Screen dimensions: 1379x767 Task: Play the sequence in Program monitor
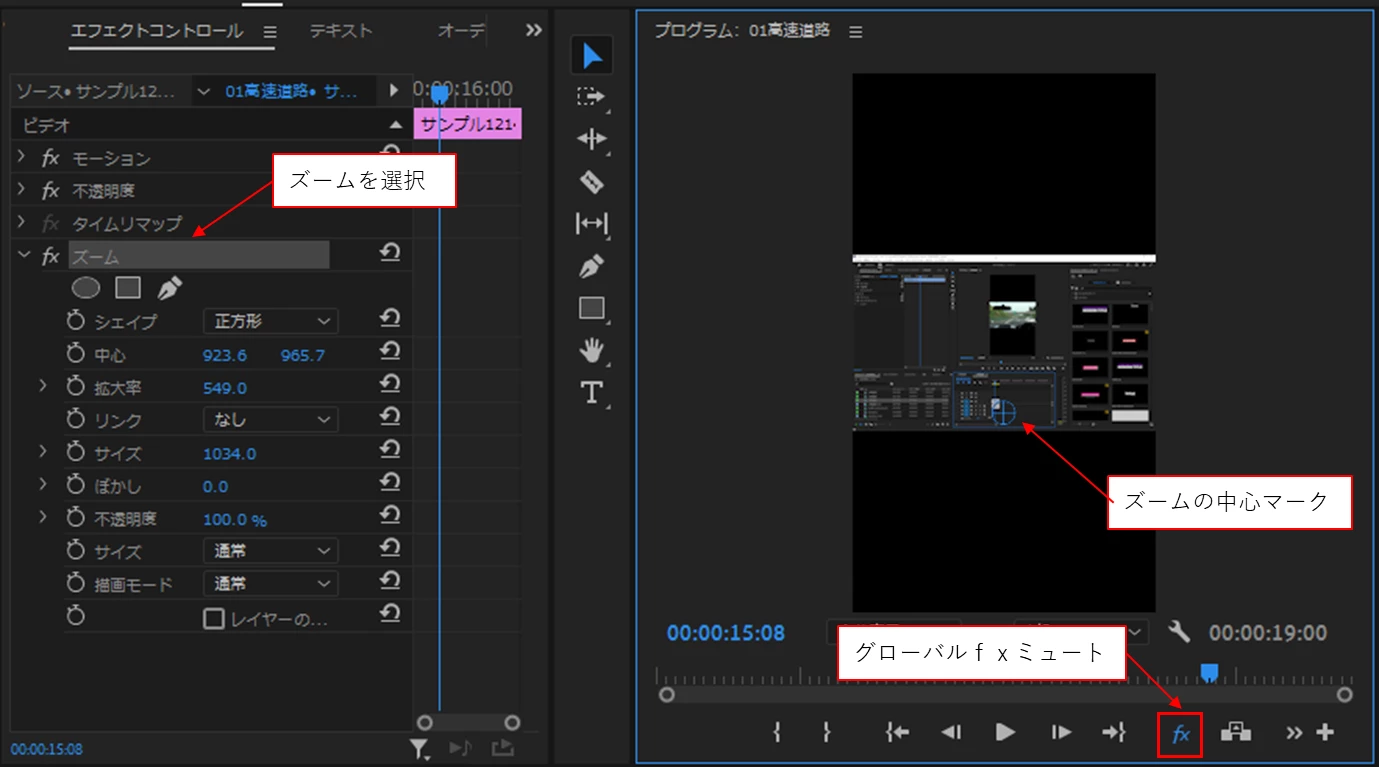tap(1005, 732)
